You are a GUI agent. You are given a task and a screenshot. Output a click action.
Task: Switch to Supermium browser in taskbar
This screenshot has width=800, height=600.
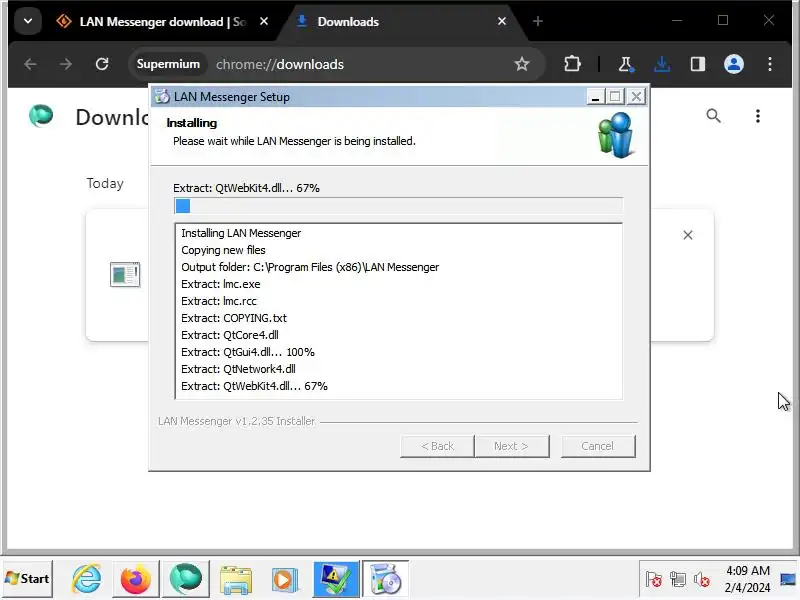tap(186, 579)
